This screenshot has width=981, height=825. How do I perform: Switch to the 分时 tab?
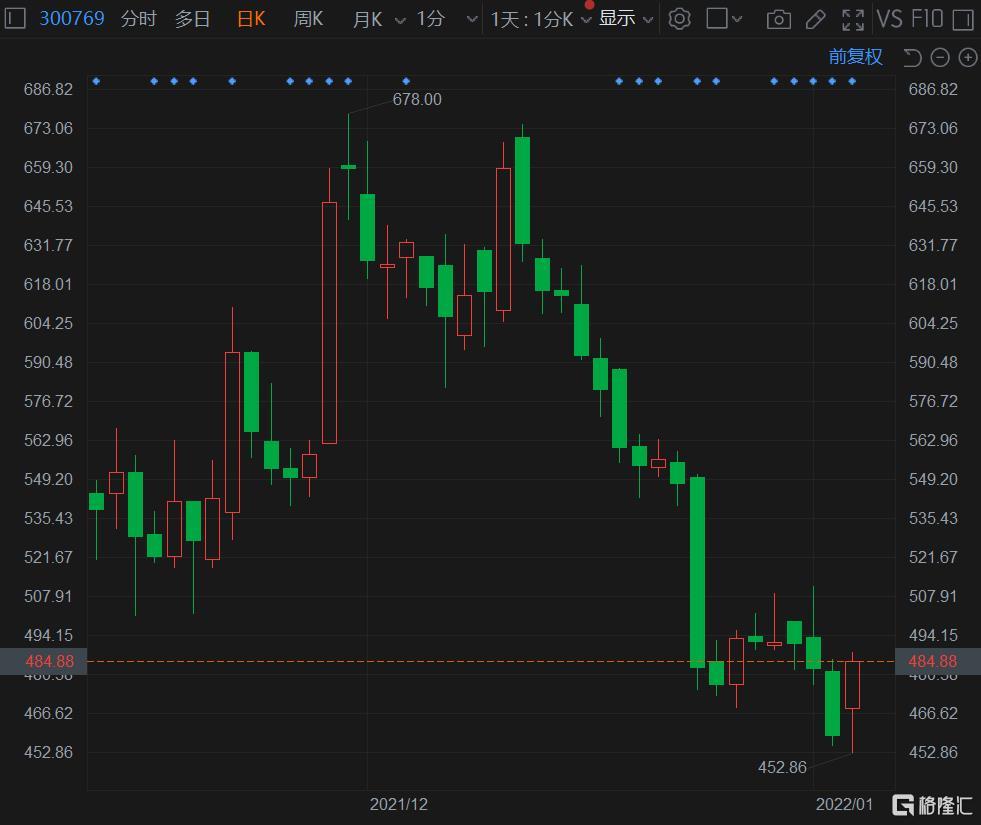pos(138,19)
